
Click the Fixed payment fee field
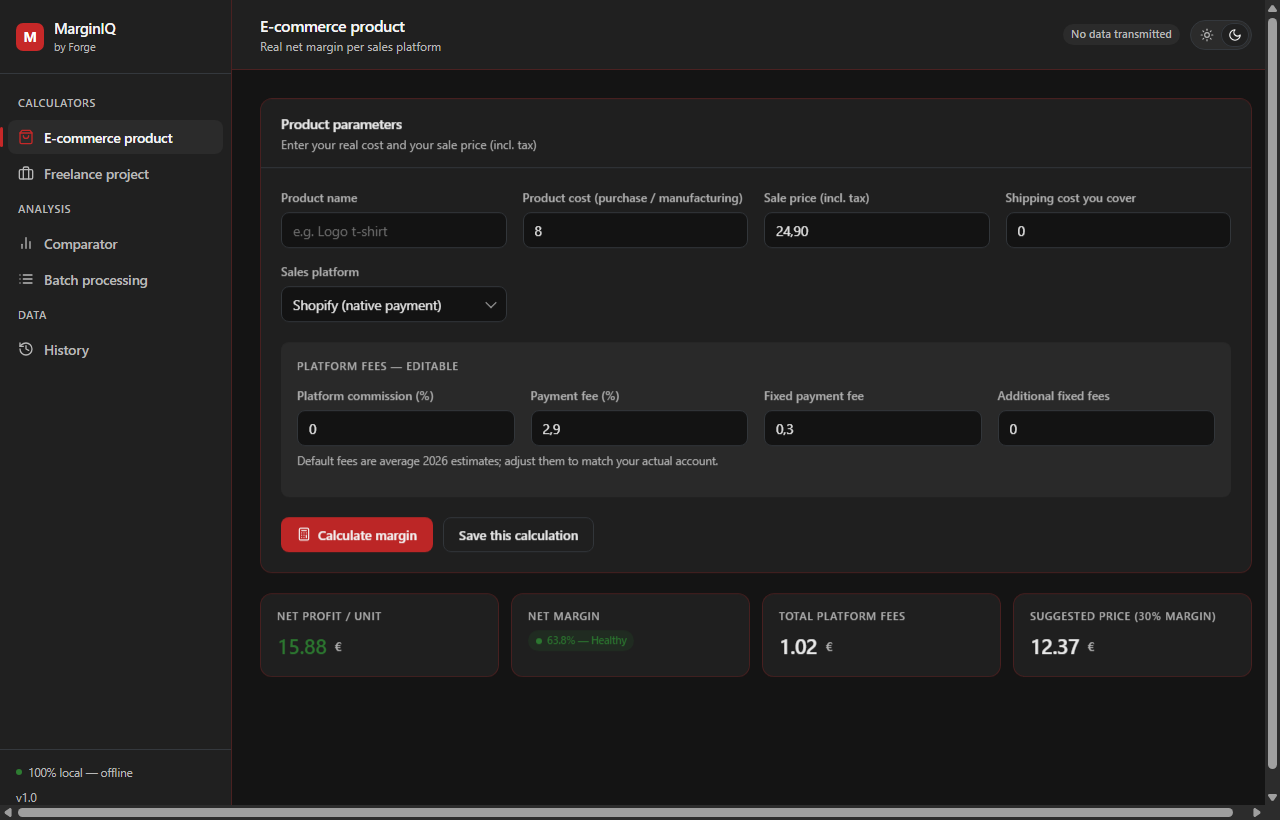click(x=873, y=428)
